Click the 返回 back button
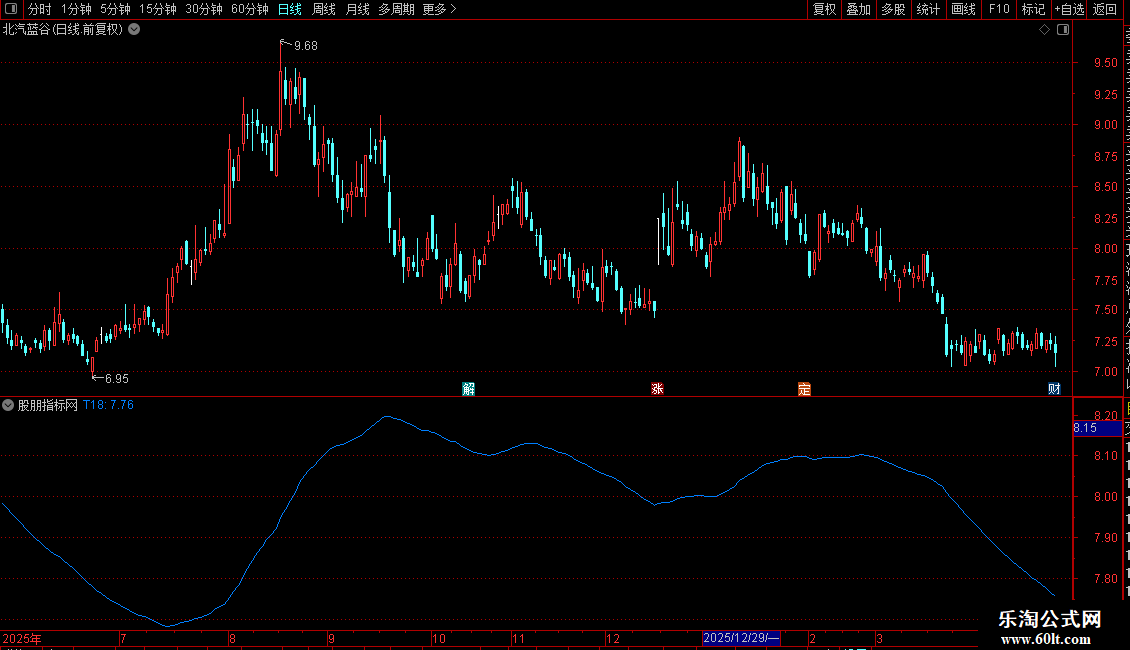 click(1105, 9)
